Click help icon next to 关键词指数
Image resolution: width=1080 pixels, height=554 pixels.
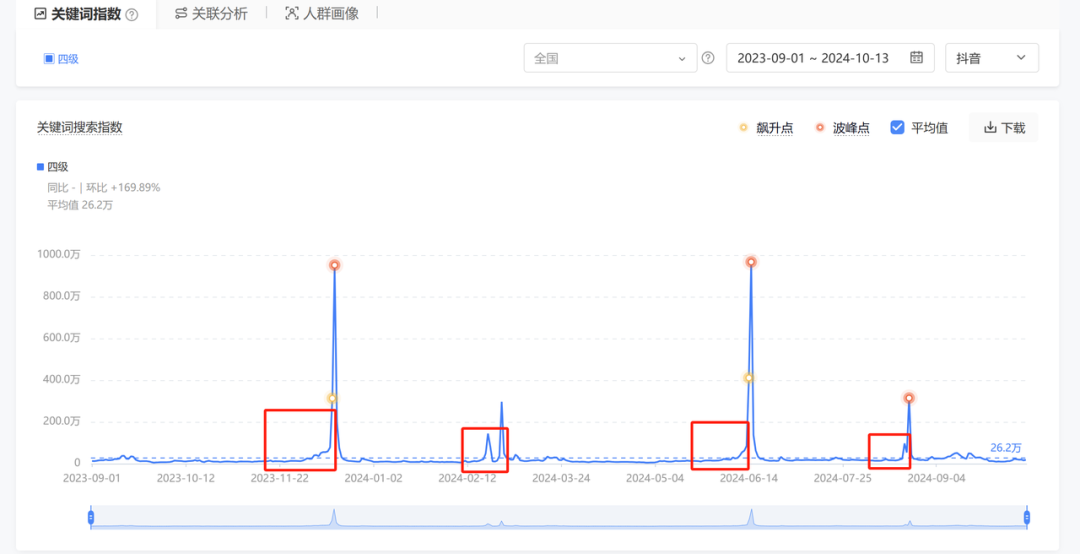132,15
